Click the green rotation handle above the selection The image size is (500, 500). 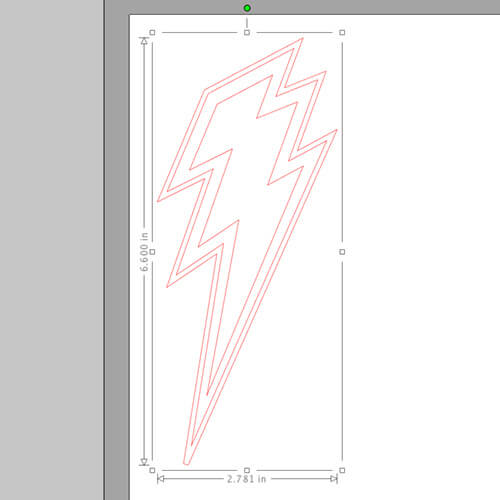point(247,8)
